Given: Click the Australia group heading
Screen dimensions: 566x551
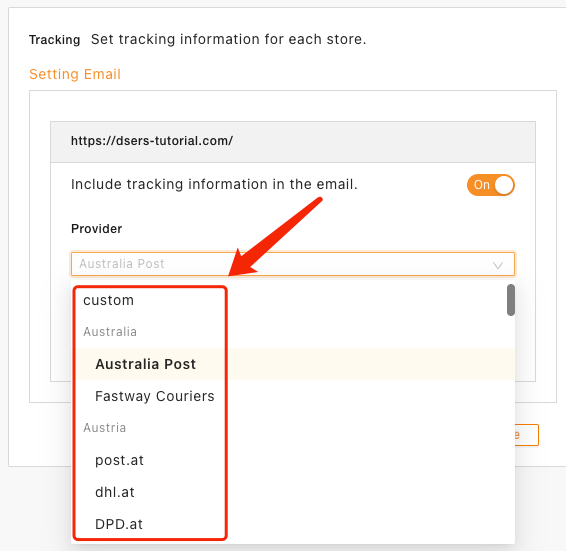Looking at the screenshot, I should point(110,332).
